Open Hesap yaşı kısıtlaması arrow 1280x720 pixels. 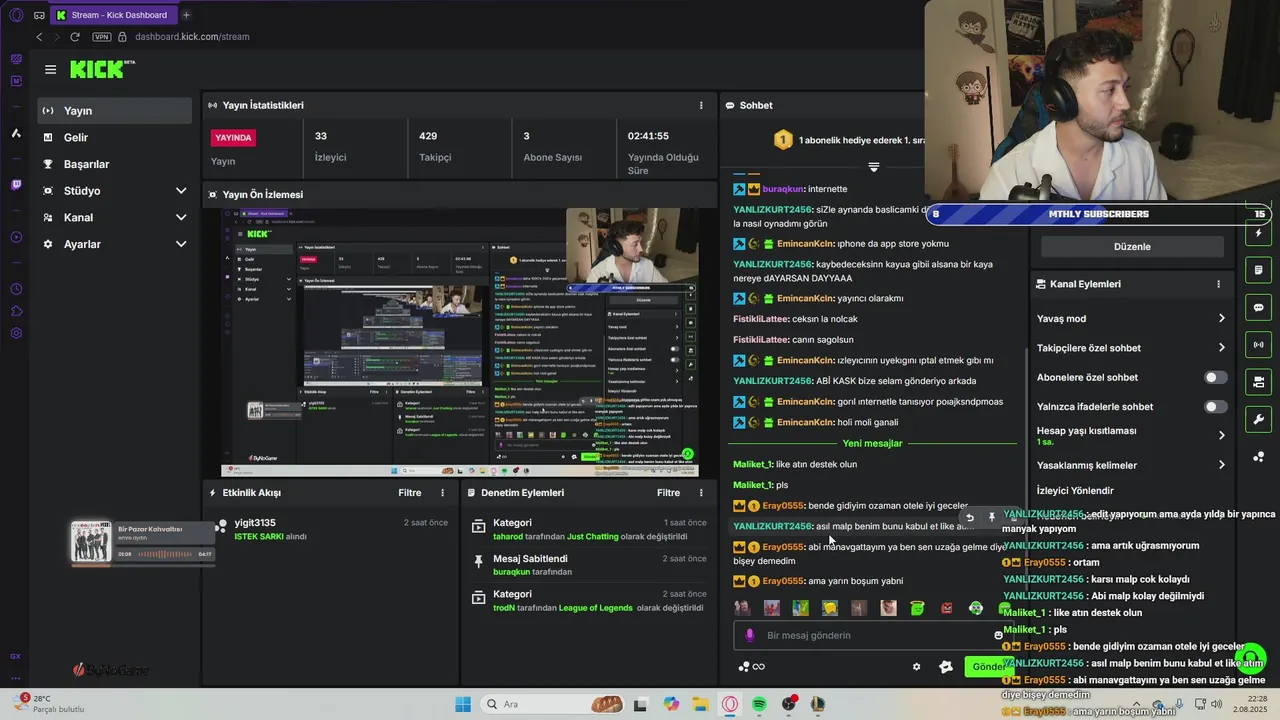[x=1221, y=436]
